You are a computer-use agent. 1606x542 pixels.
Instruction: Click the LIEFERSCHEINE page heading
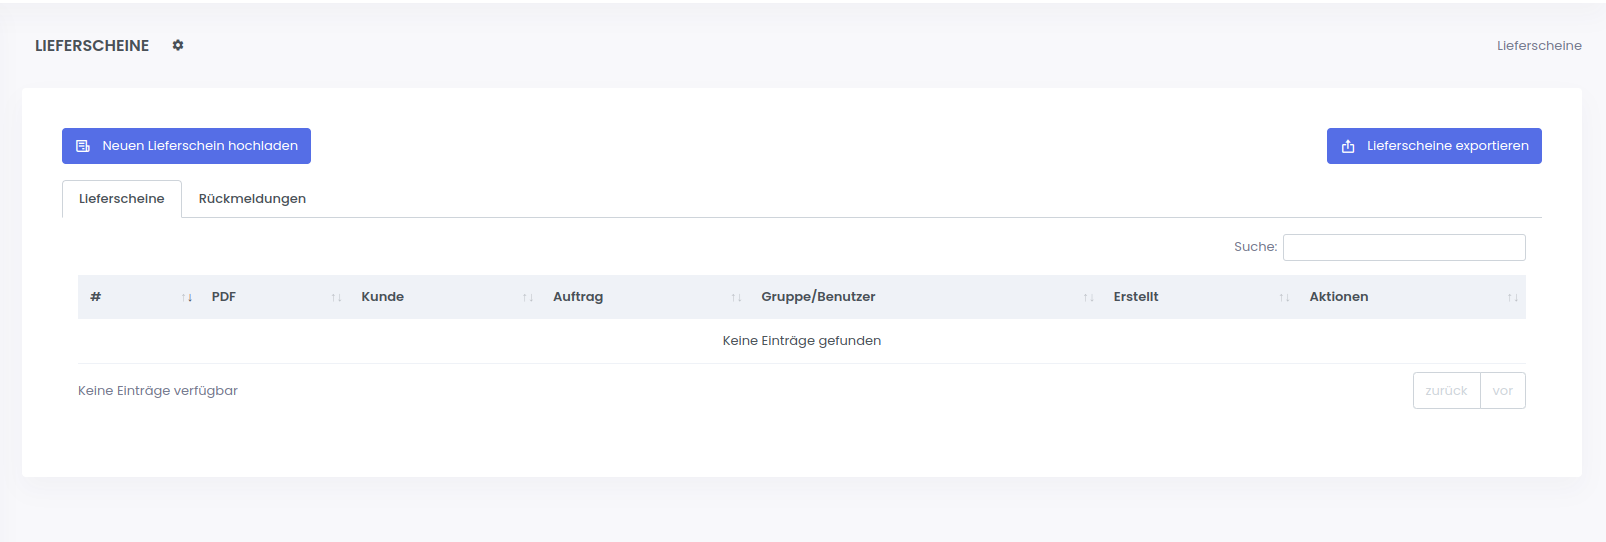point(92,46)
